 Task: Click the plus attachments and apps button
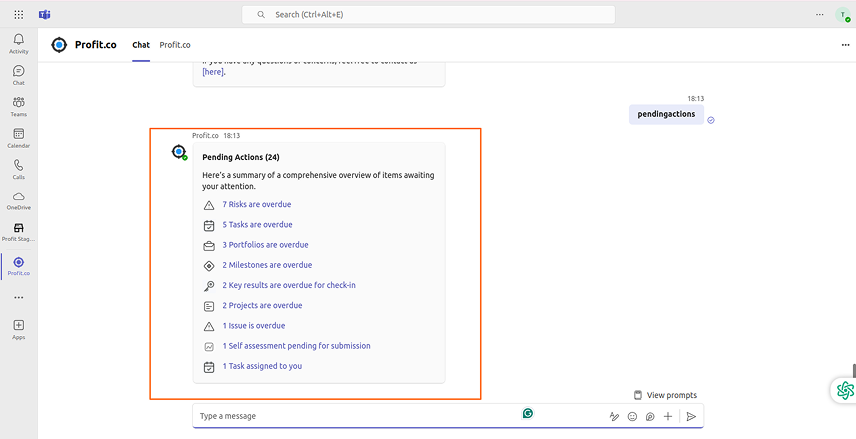click(668, 417)
